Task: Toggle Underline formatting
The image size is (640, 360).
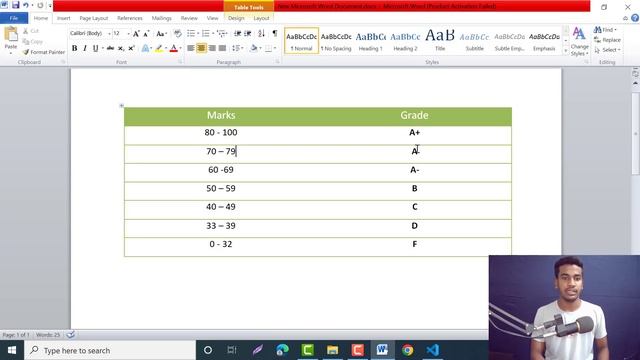Action: (95, 48)
